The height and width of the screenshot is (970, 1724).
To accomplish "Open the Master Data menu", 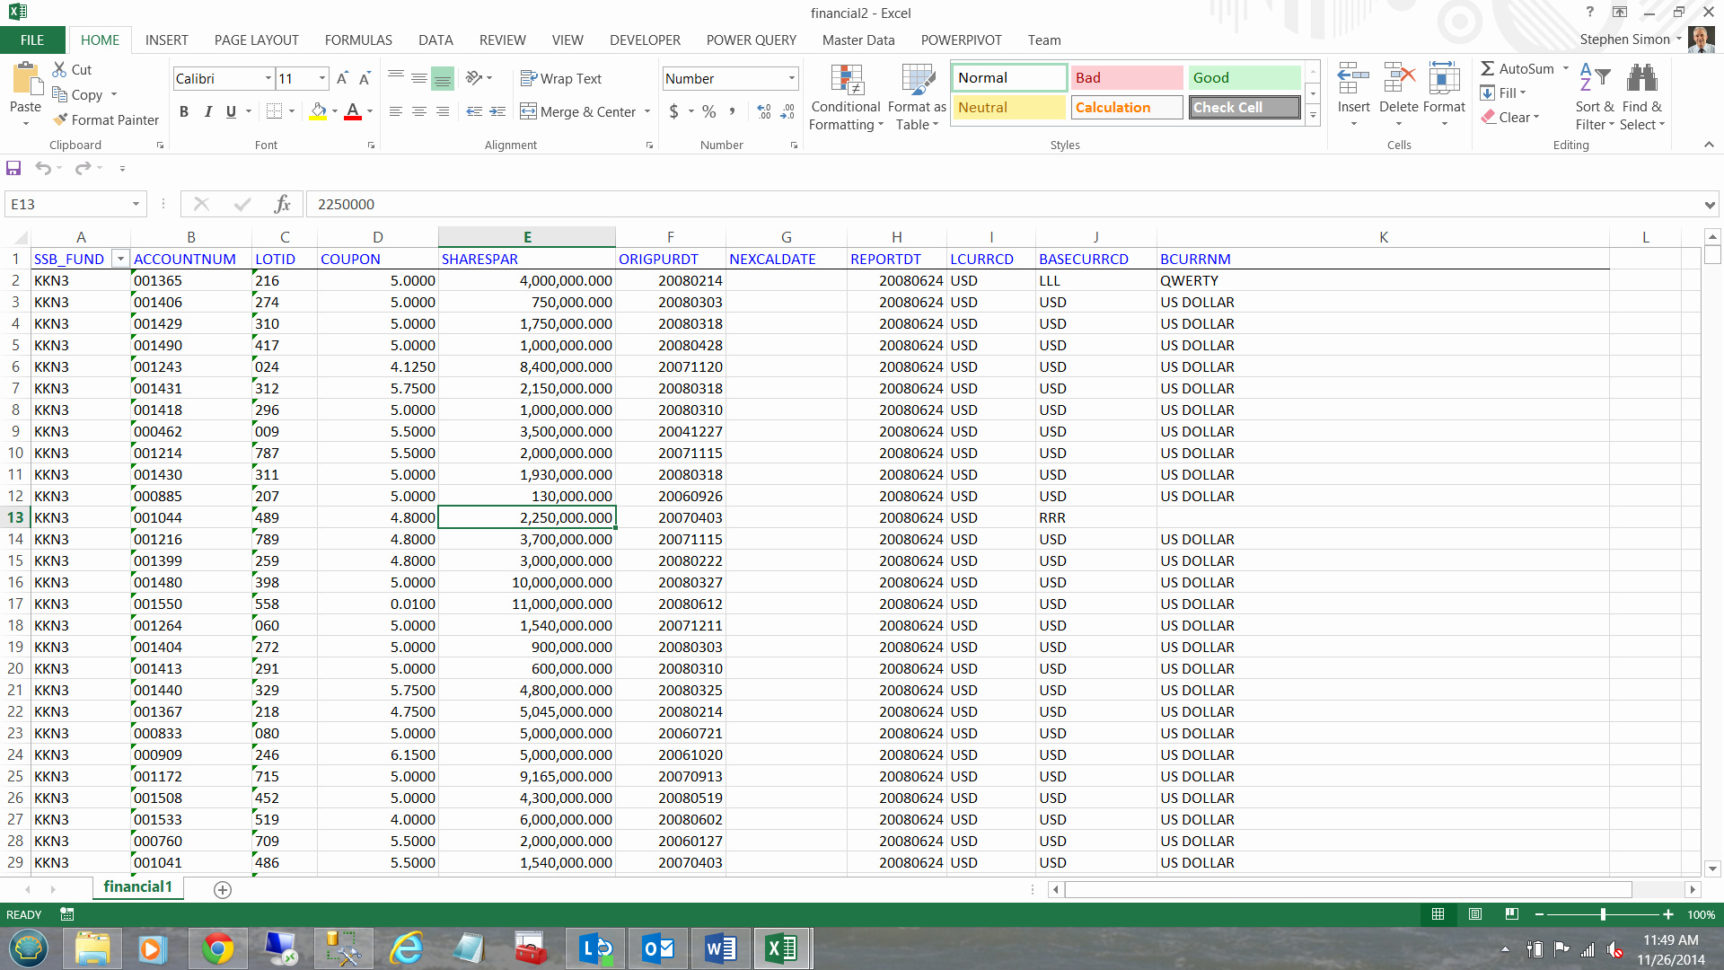I will tap(857, 40).
